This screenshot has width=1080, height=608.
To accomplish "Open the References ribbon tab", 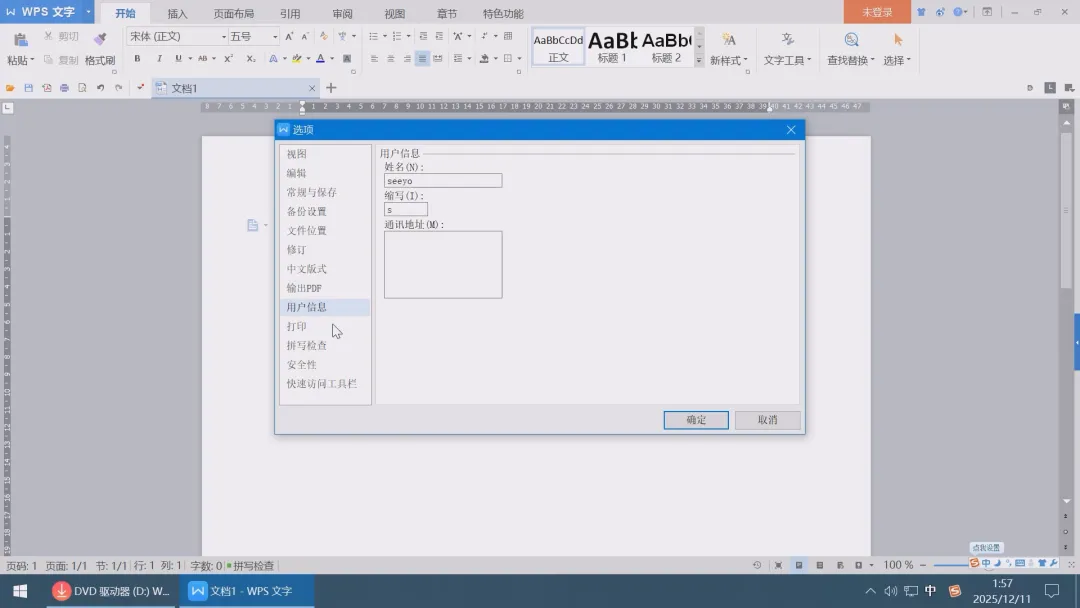I will click(290, 13).
